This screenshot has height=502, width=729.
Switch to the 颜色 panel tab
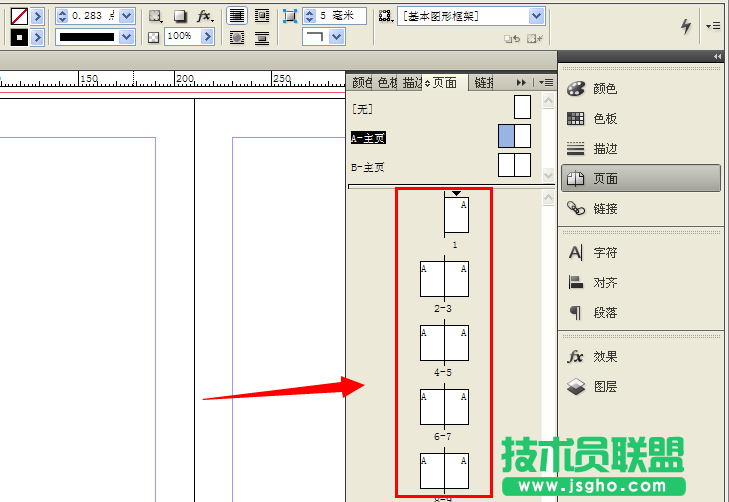tap(362, 83)
